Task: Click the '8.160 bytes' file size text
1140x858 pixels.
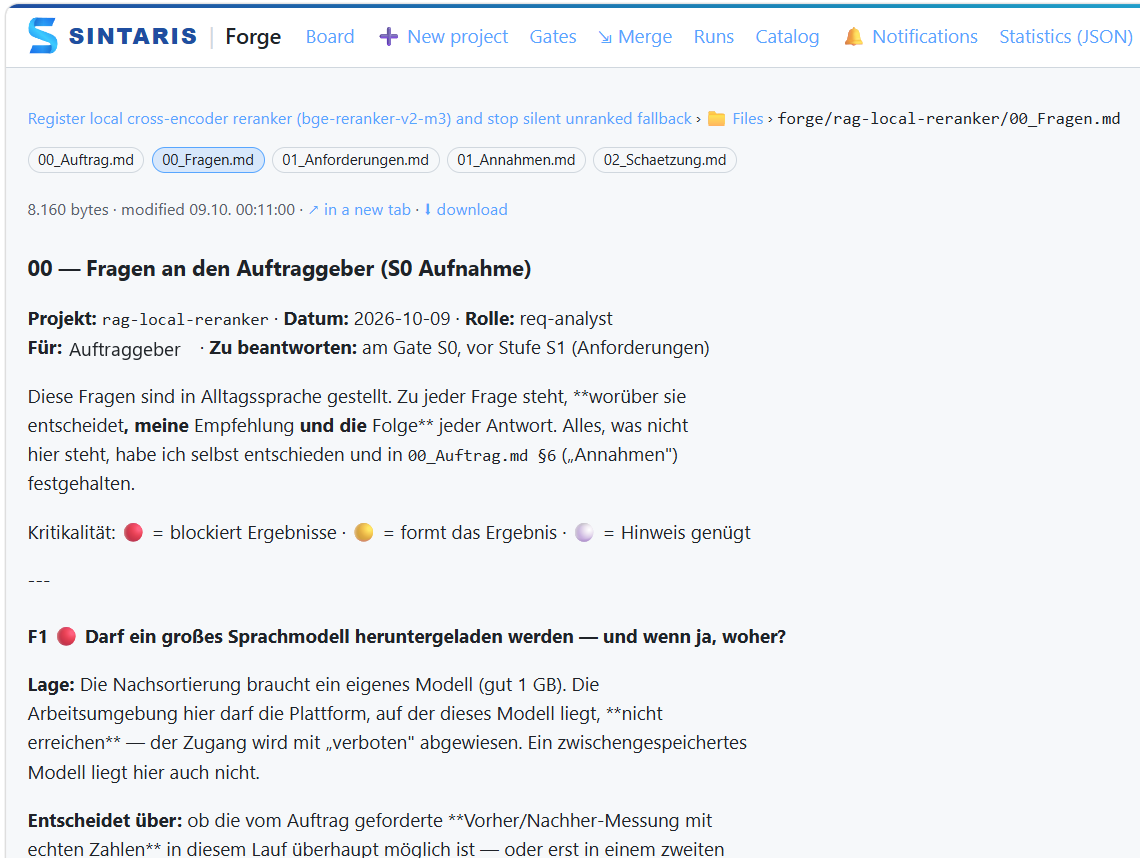Action: 68,209
